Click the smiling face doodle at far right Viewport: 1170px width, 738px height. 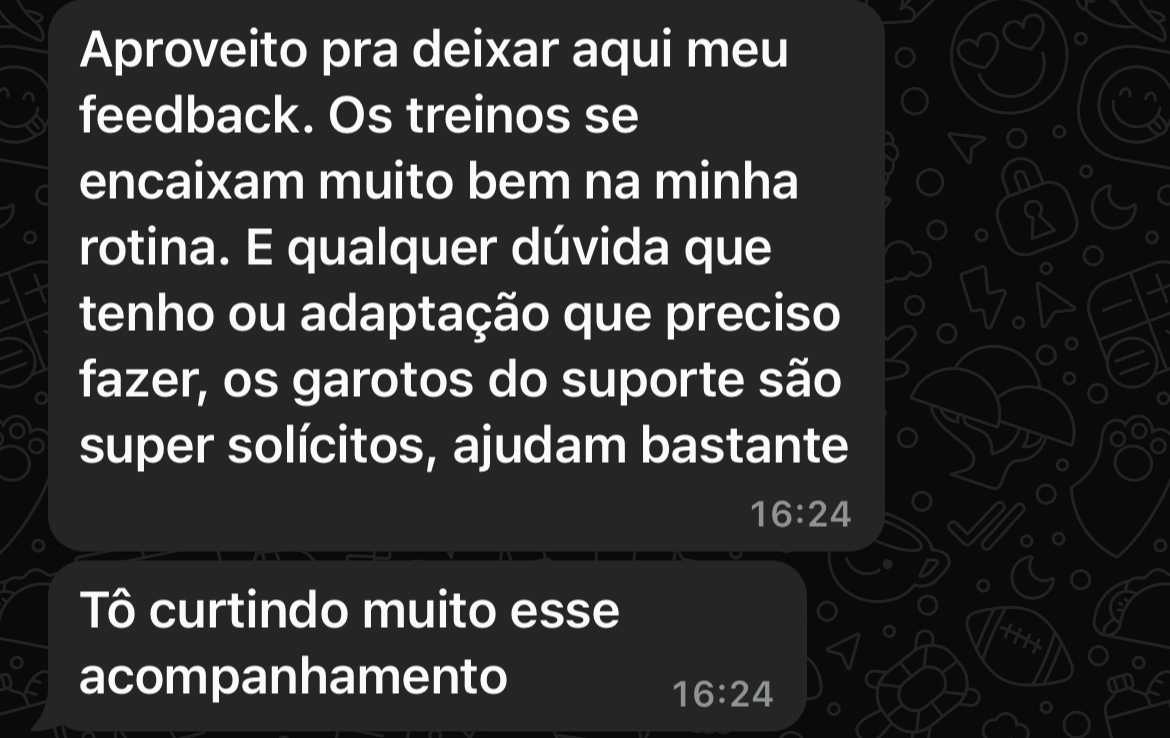(x=1131, y=104)
